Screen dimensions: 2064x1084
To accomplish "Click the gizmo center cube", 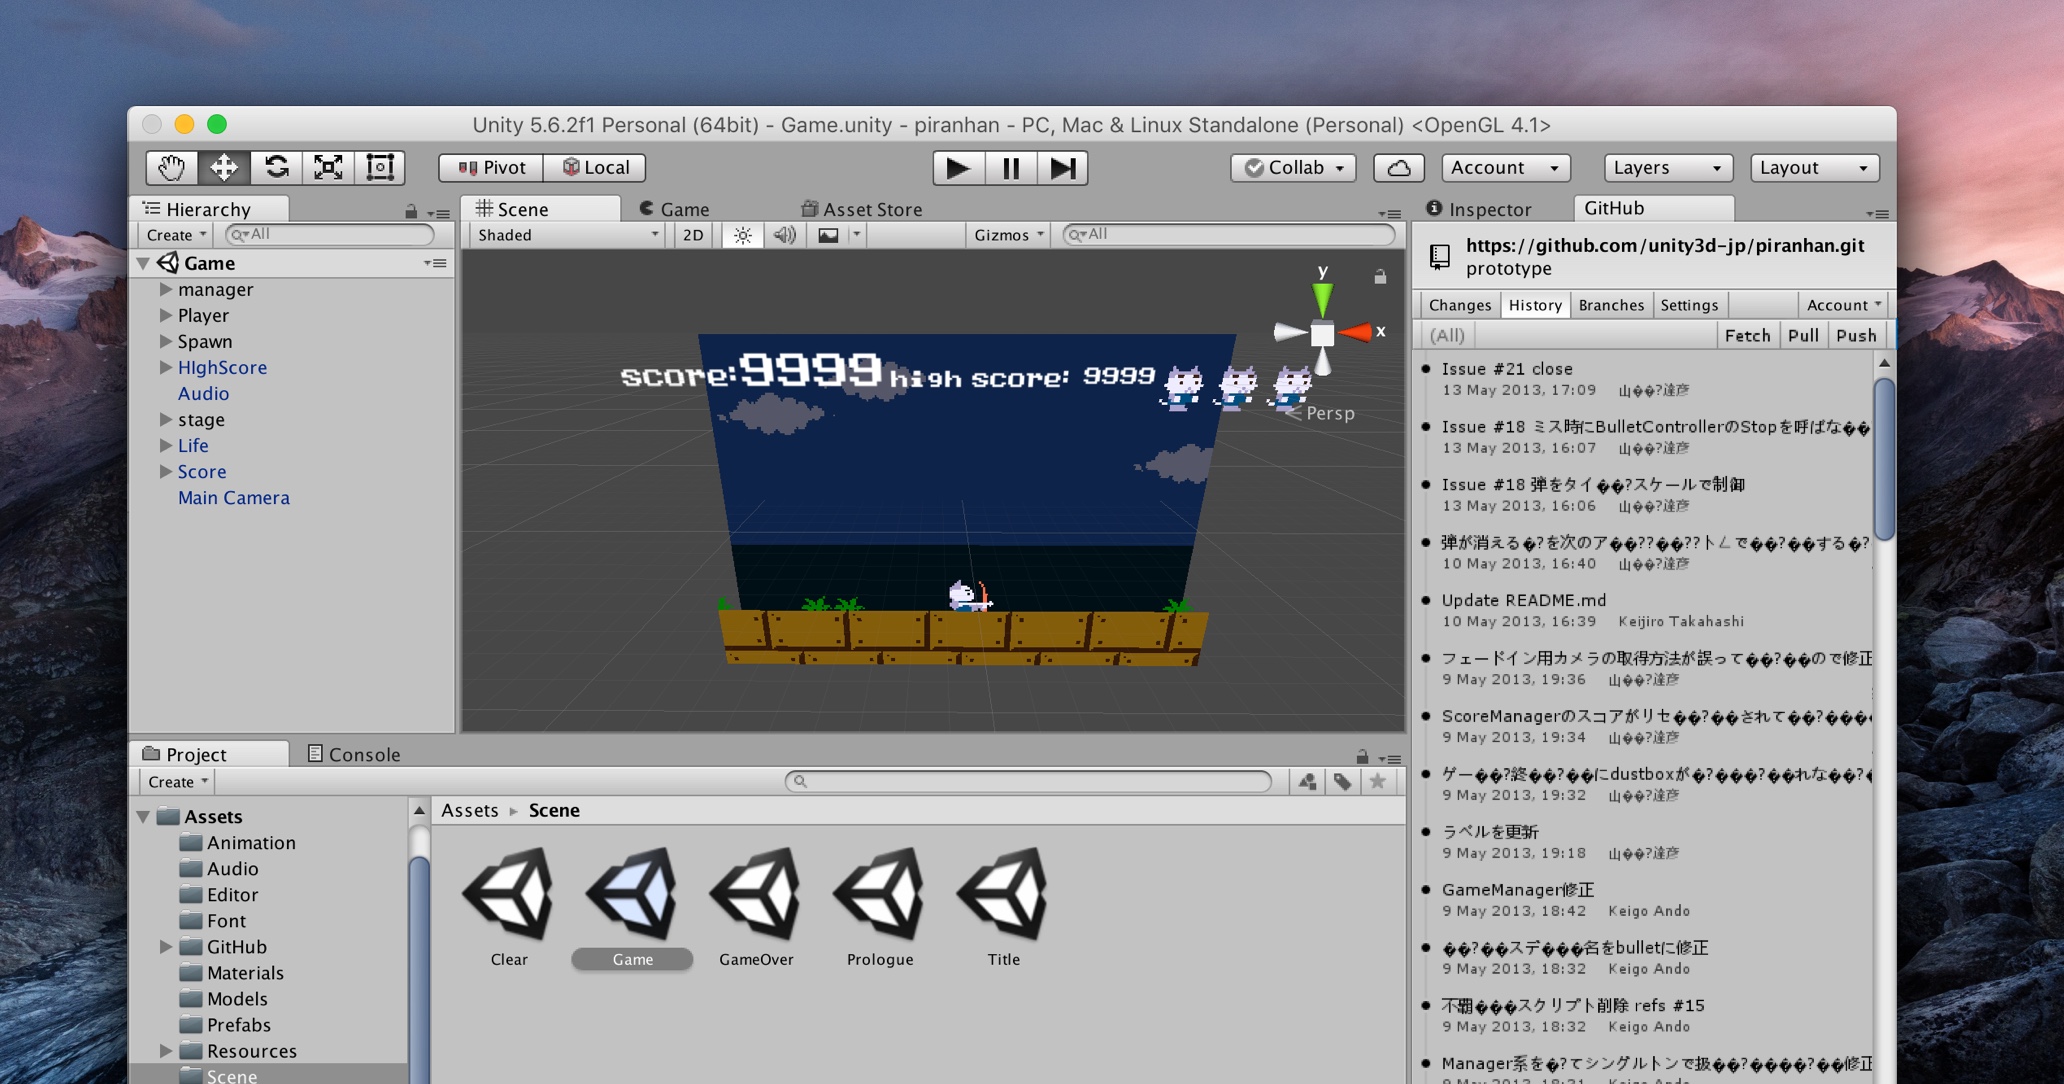I will click(x=1322, y=334).
